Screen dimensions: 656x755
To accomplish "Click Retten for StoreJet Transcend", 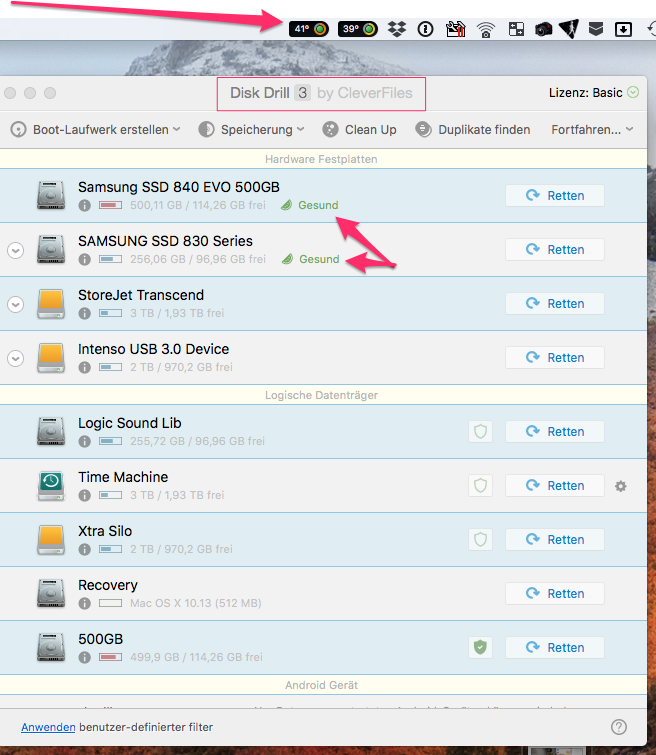I will pyautogui.click(x=555, y=303).
